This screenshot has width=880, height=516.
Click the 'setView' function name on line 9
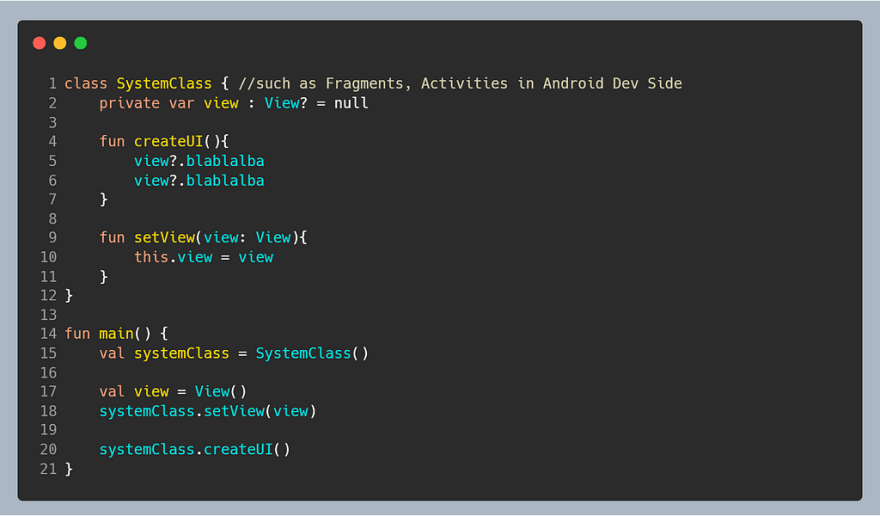tap(164, 238)
